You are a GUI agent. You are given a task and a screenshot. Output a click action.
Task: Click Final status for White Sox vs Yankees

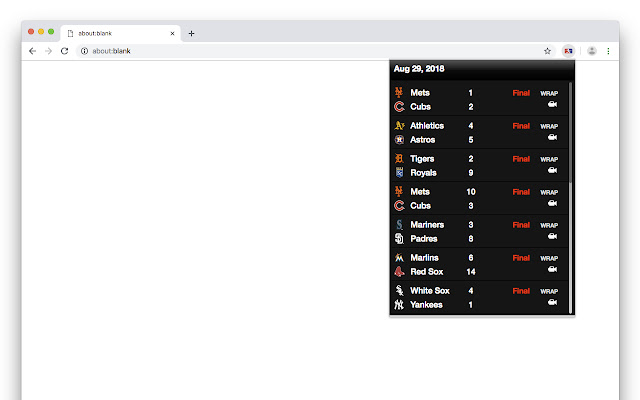coord(521,291)
